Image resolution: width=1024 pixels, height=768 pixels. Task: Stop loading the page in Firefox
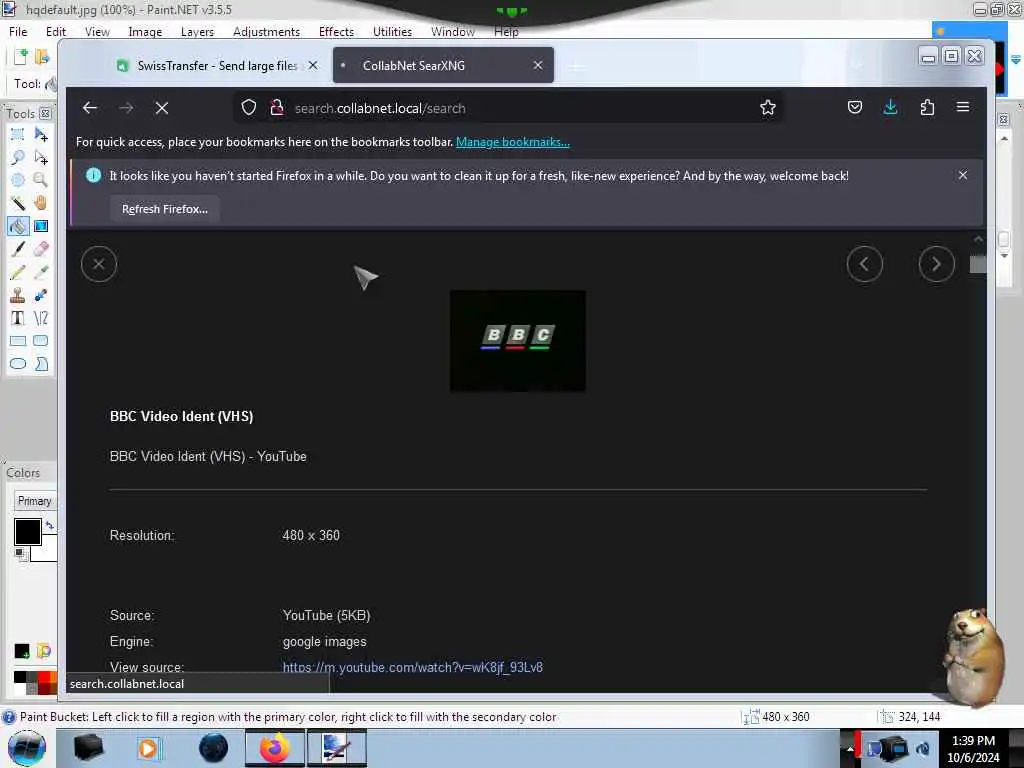click(162, 108)
